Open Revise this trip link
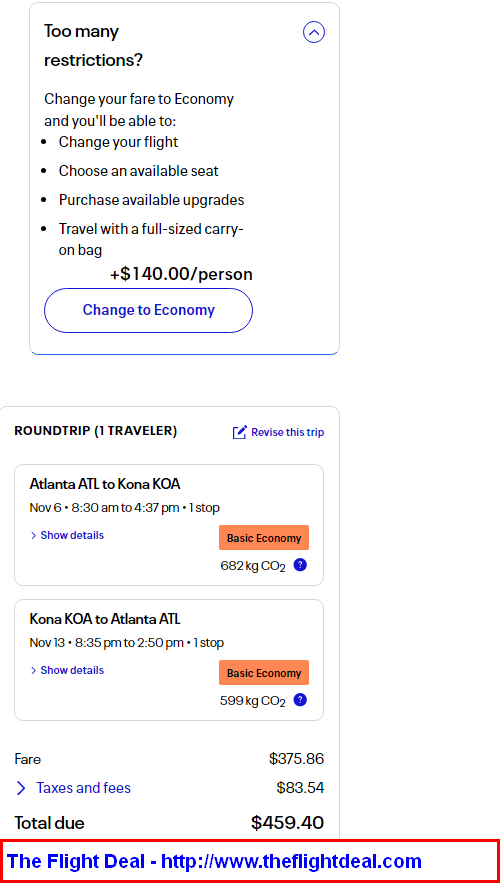This screenshot has width=500, height=883. point(287,432)
